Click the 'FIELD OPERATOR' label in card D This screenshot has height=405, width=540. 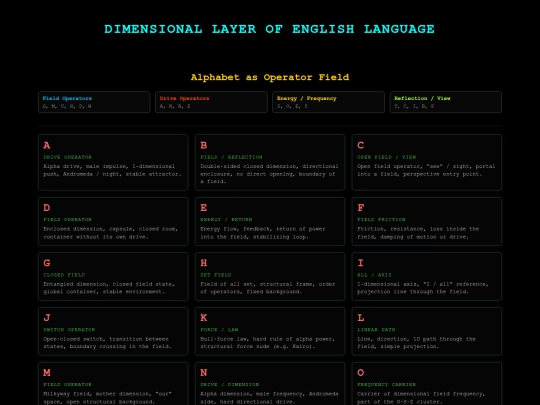pyautogui.click(x=68, y=219)
